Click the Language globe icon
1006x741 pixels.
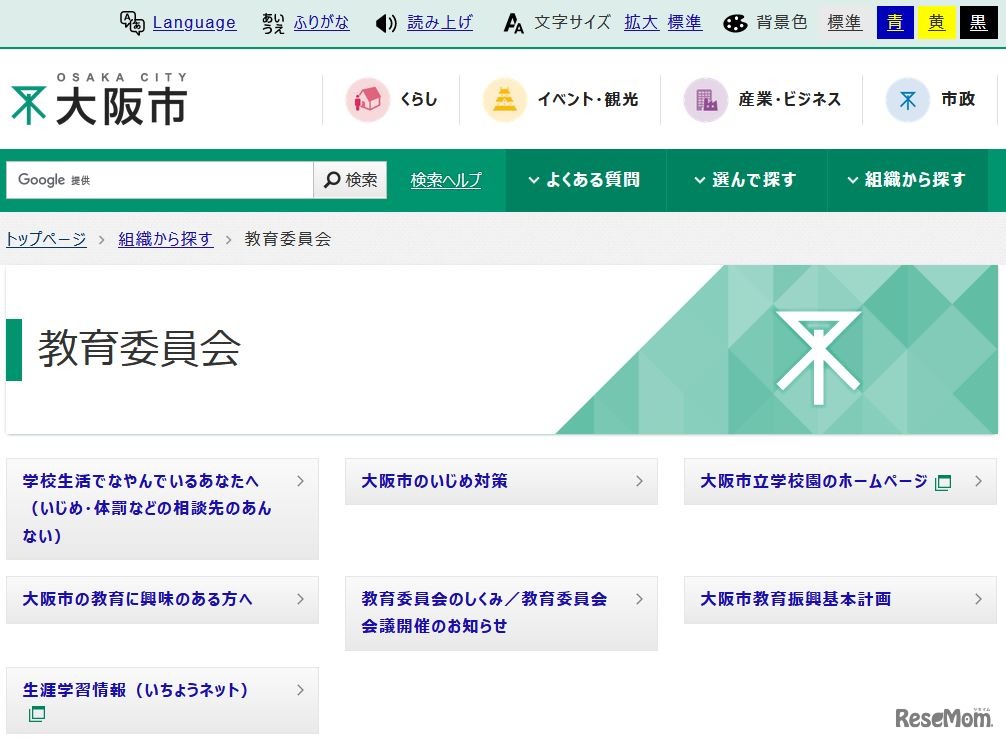(x=133, y=21)
